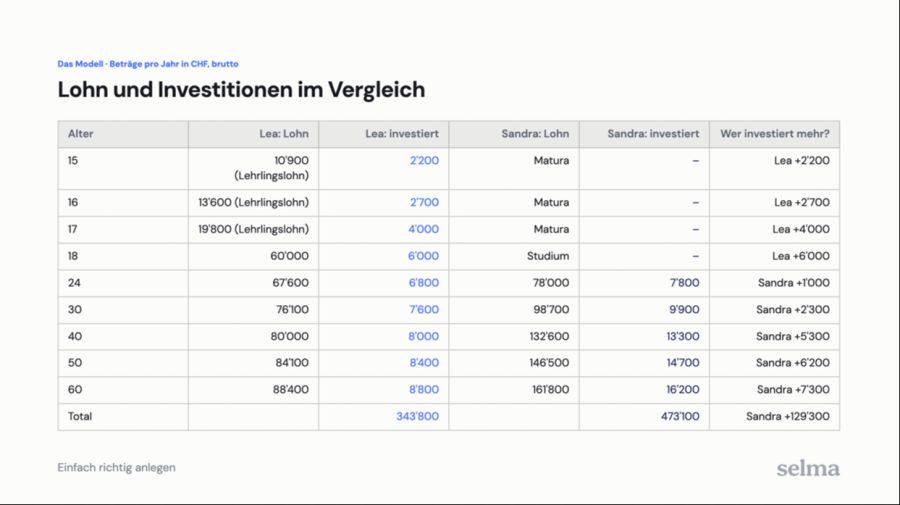The height and width of the screenshot is (505, 900).
Task: Click the 'Lea +2'200' cell
Action: (774, 168)
